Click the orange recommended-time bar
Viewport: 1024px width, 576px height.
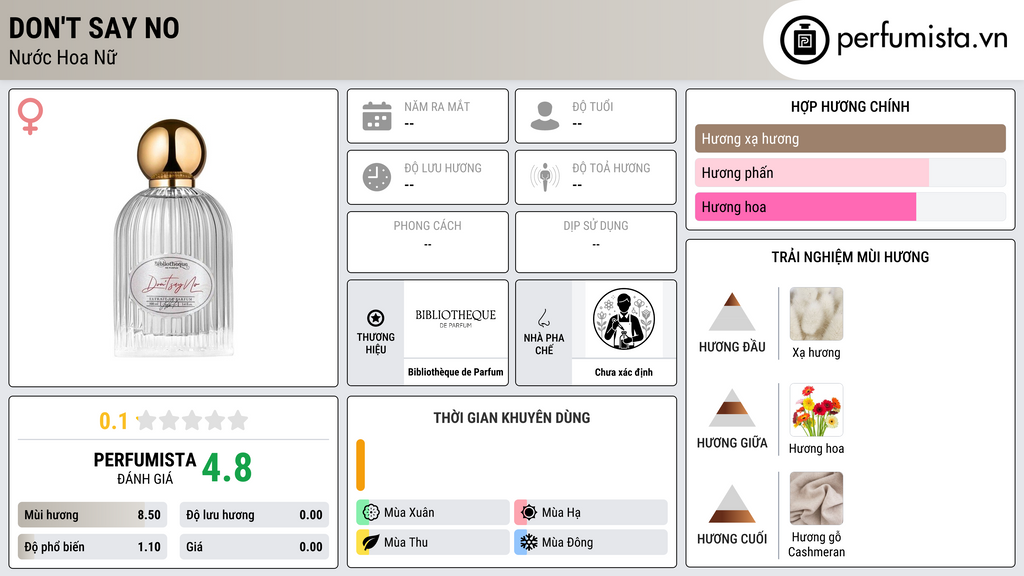(x=360, y=465)
